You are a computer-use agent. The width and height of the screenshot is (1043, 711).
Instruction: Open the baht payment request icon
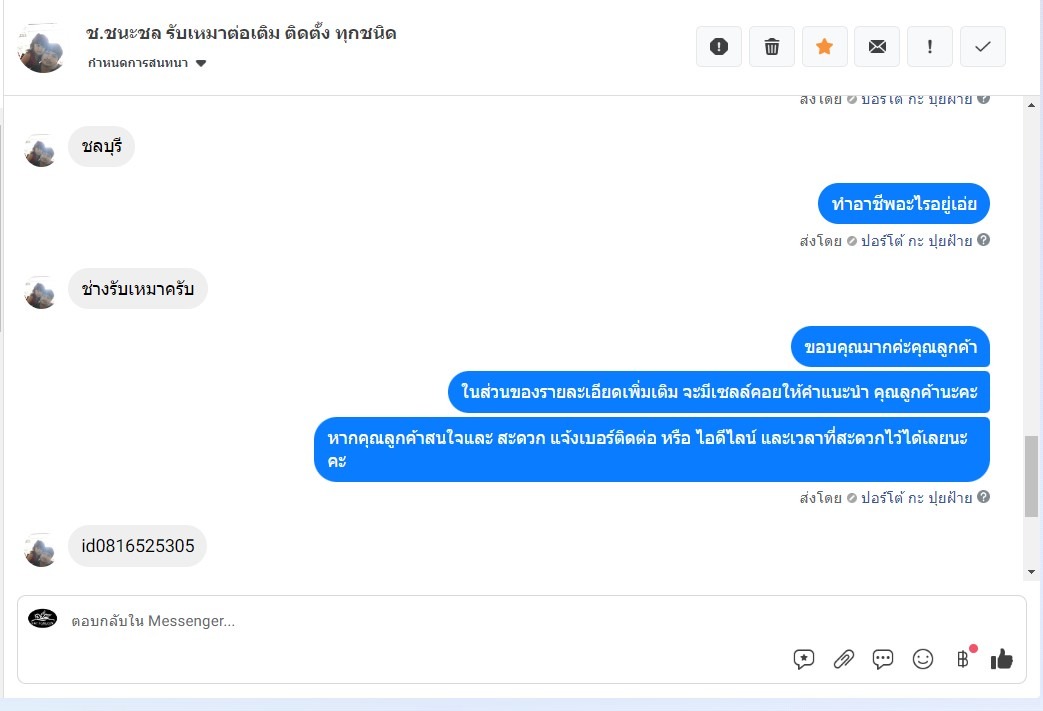coord(963,659)
